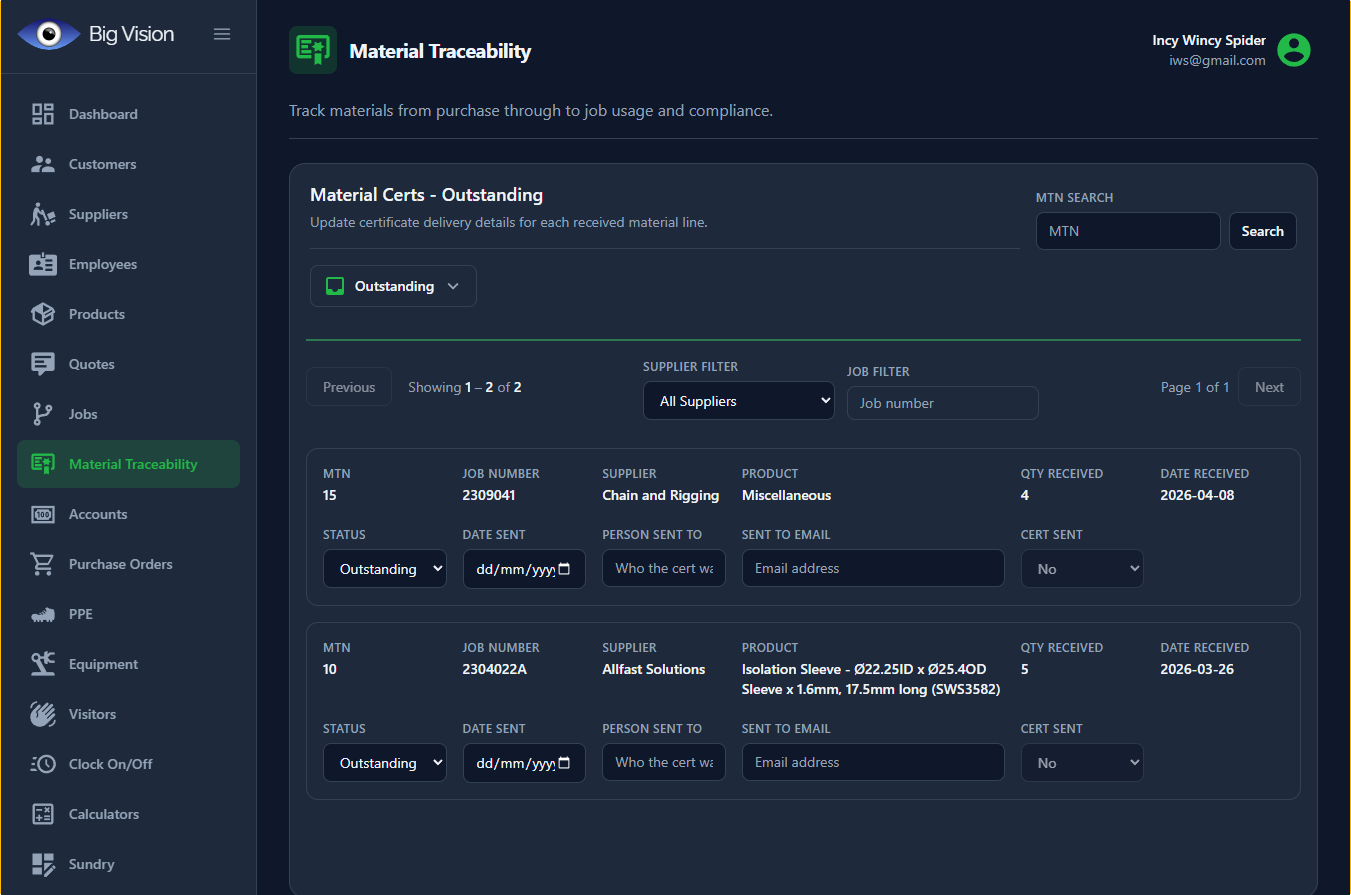Open the user profile avatar icon
Viewport: 1351px width, 895px height.
(x=1294, y=50)
